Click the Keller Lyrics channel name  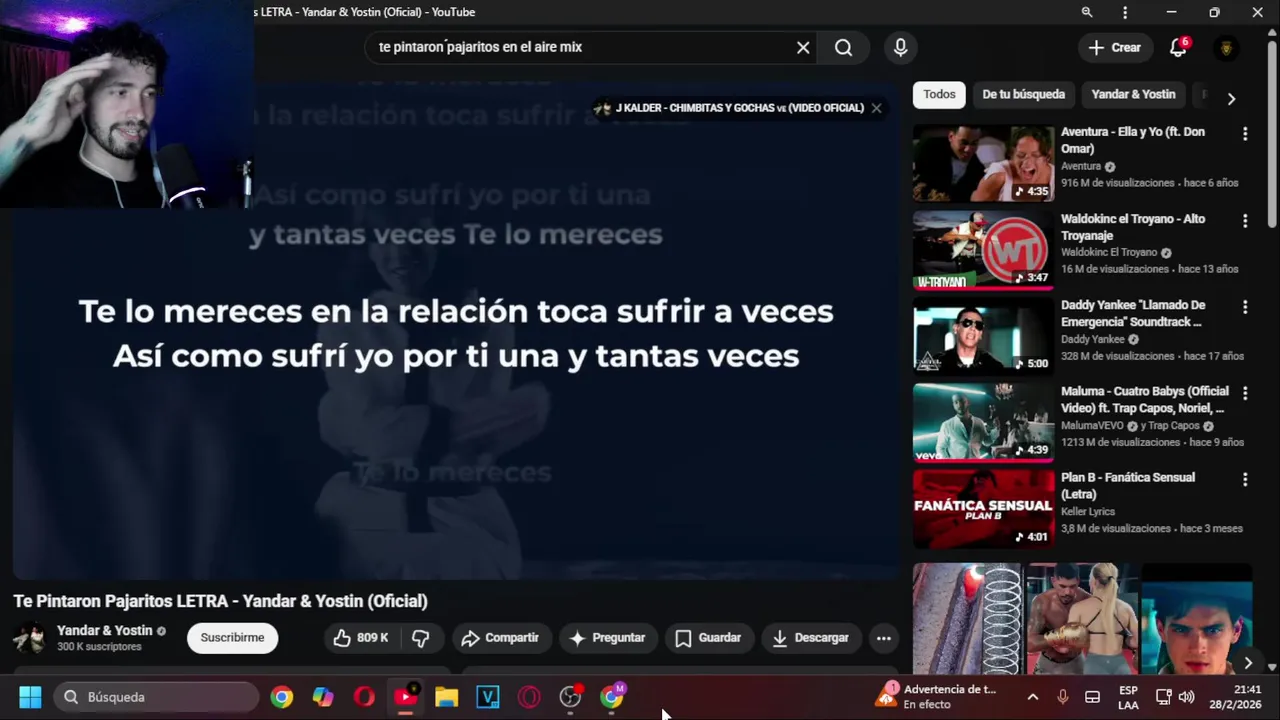click(x=1088, y=512)
